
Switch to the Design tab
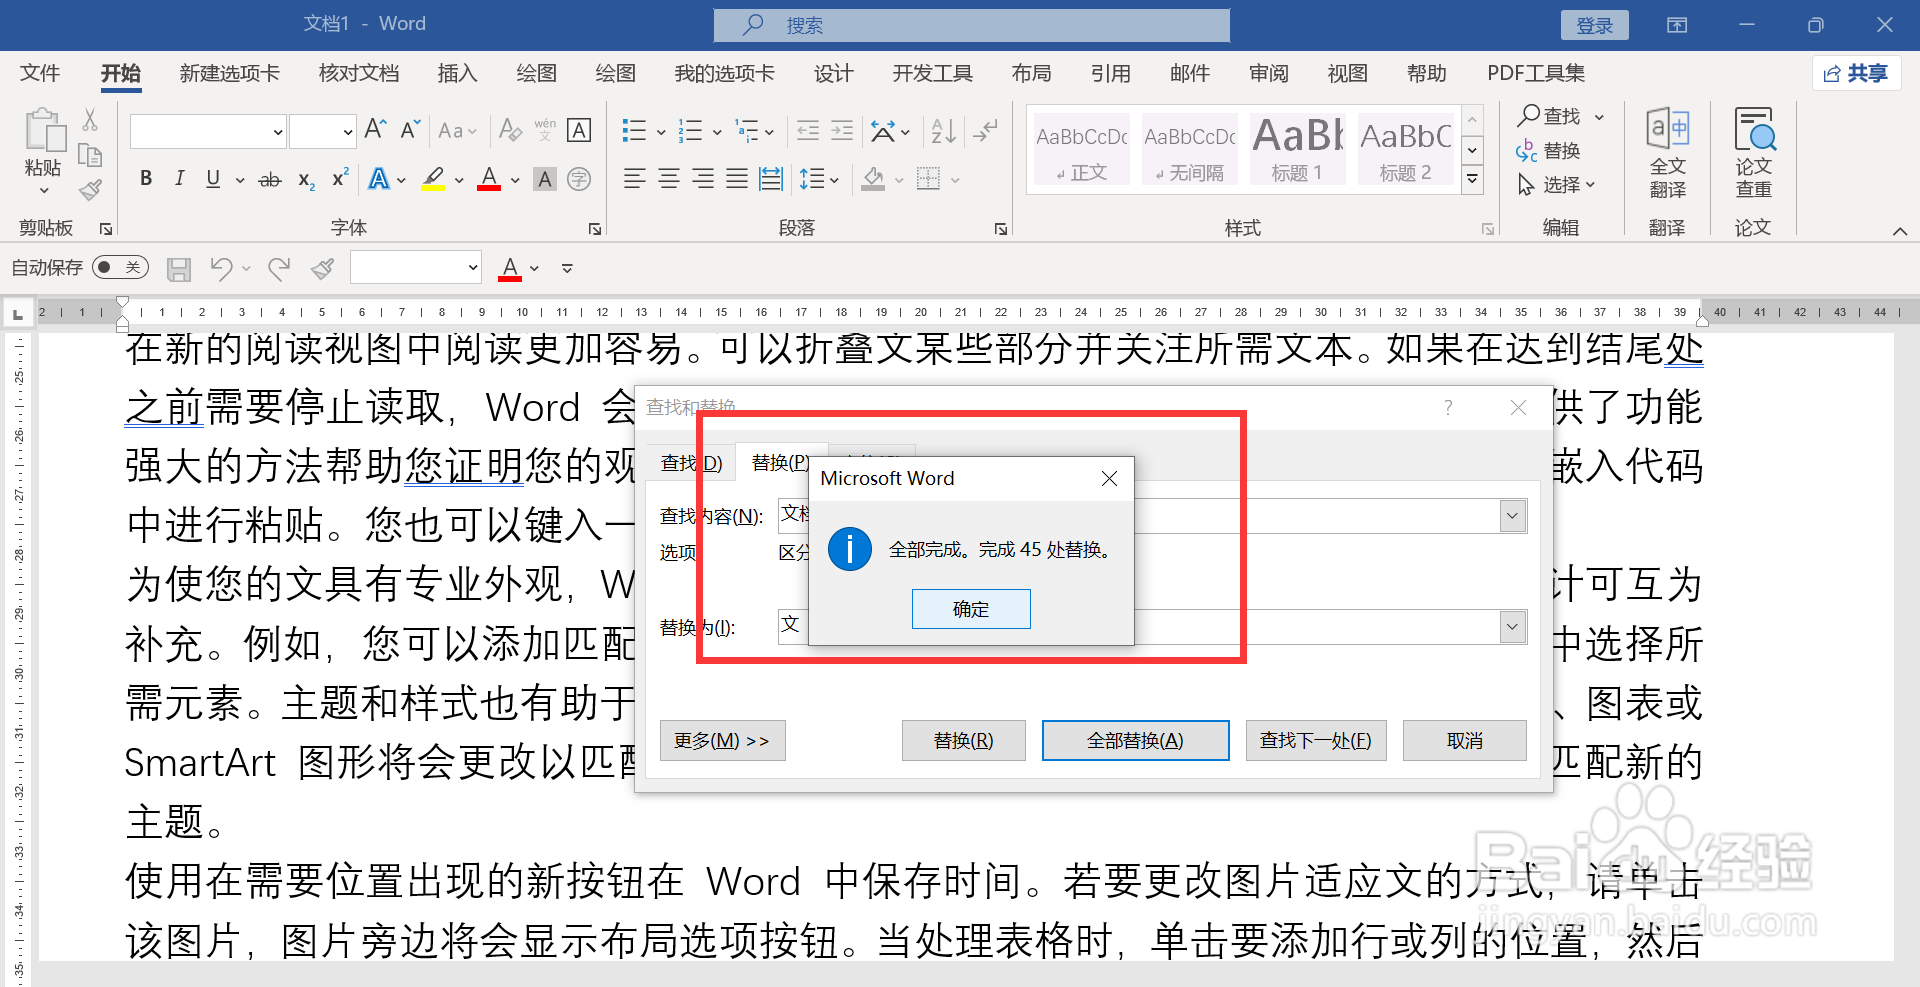coord(833,73)
